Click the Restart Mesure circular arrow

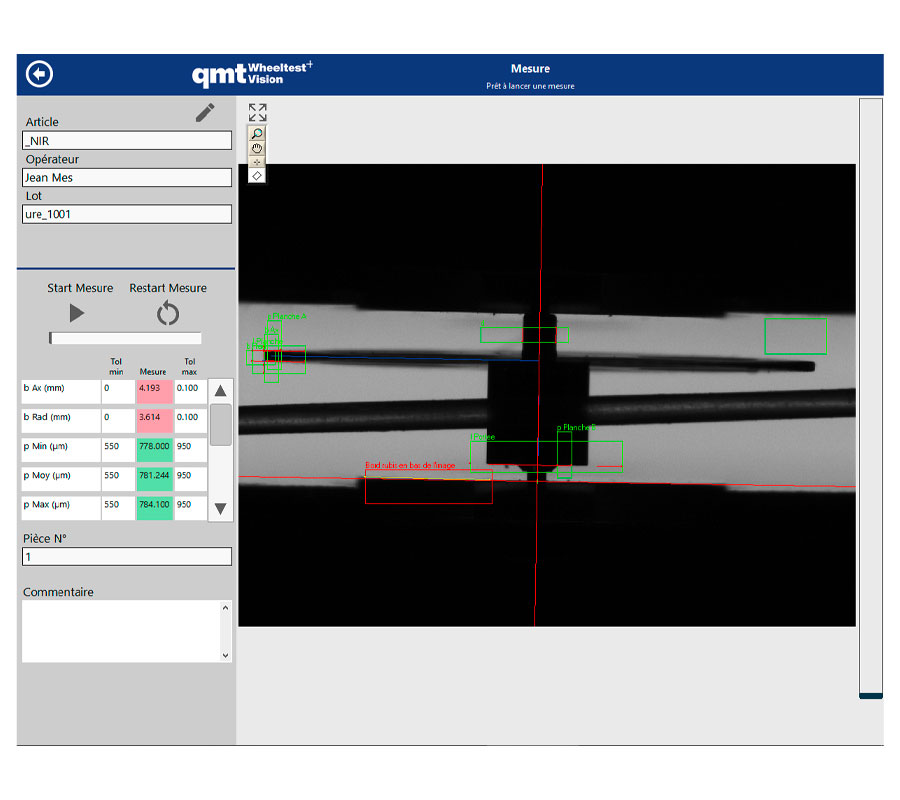click(168, 314)
